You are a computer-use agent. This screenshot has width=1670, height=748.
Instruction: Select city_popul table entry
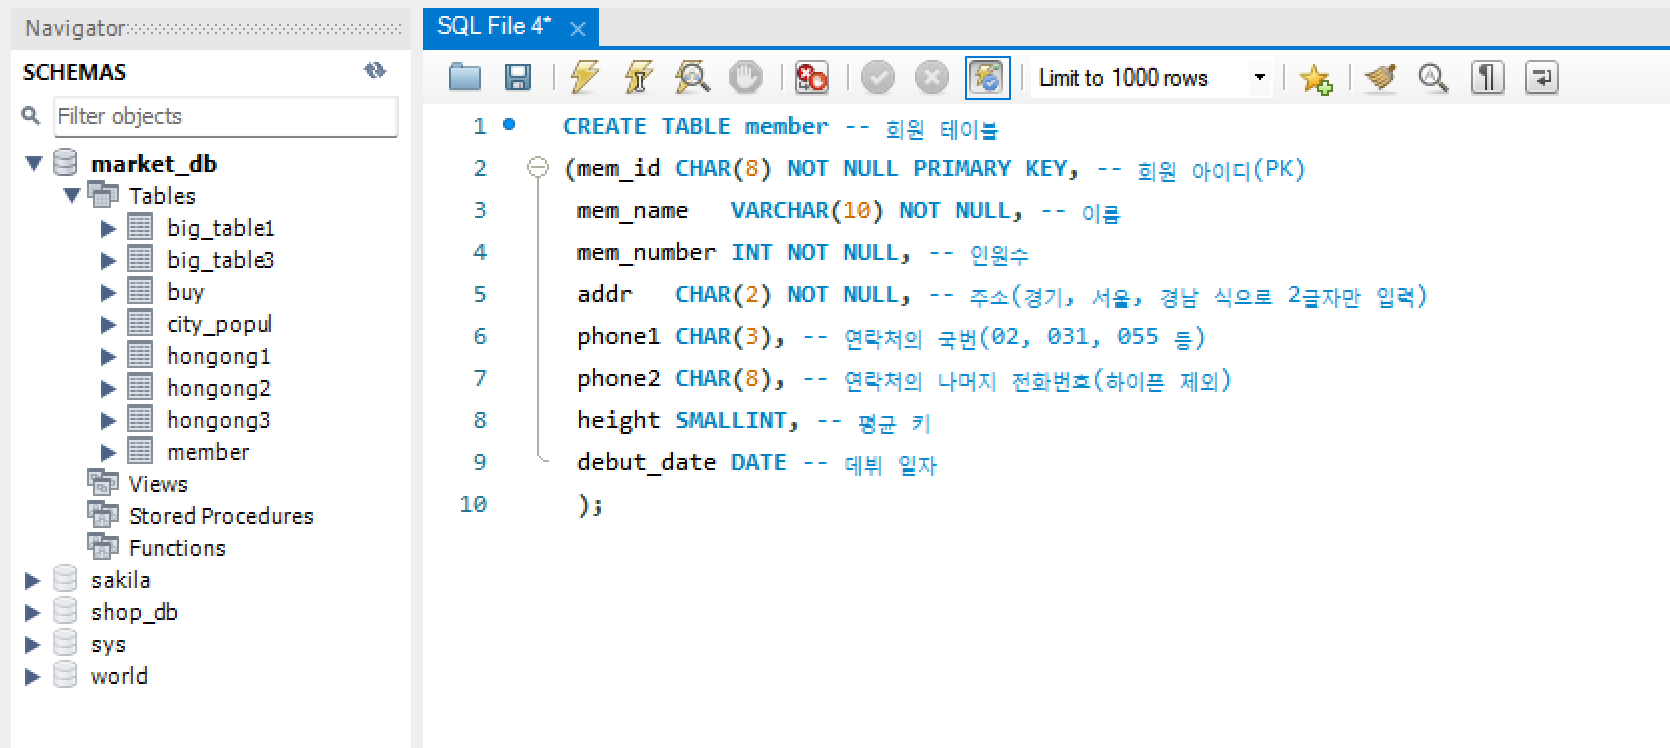pyautogui.click(x=219, y=324)
